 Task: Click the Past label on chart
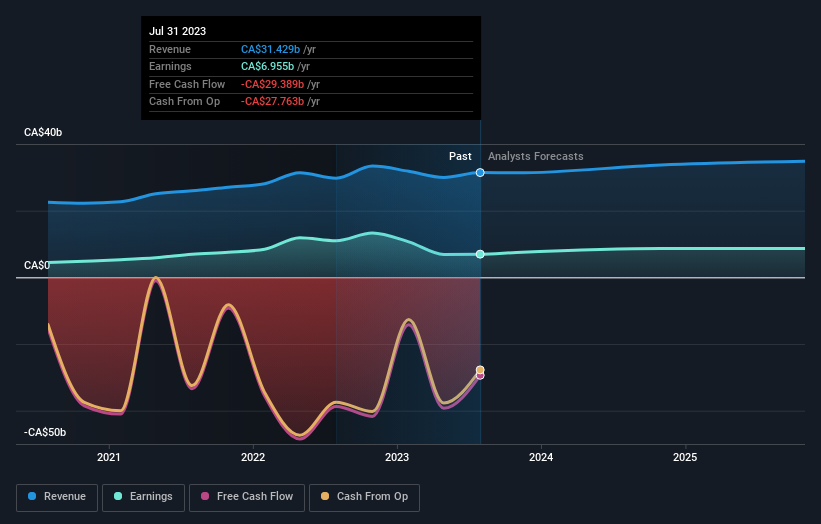tap(460, 156)
